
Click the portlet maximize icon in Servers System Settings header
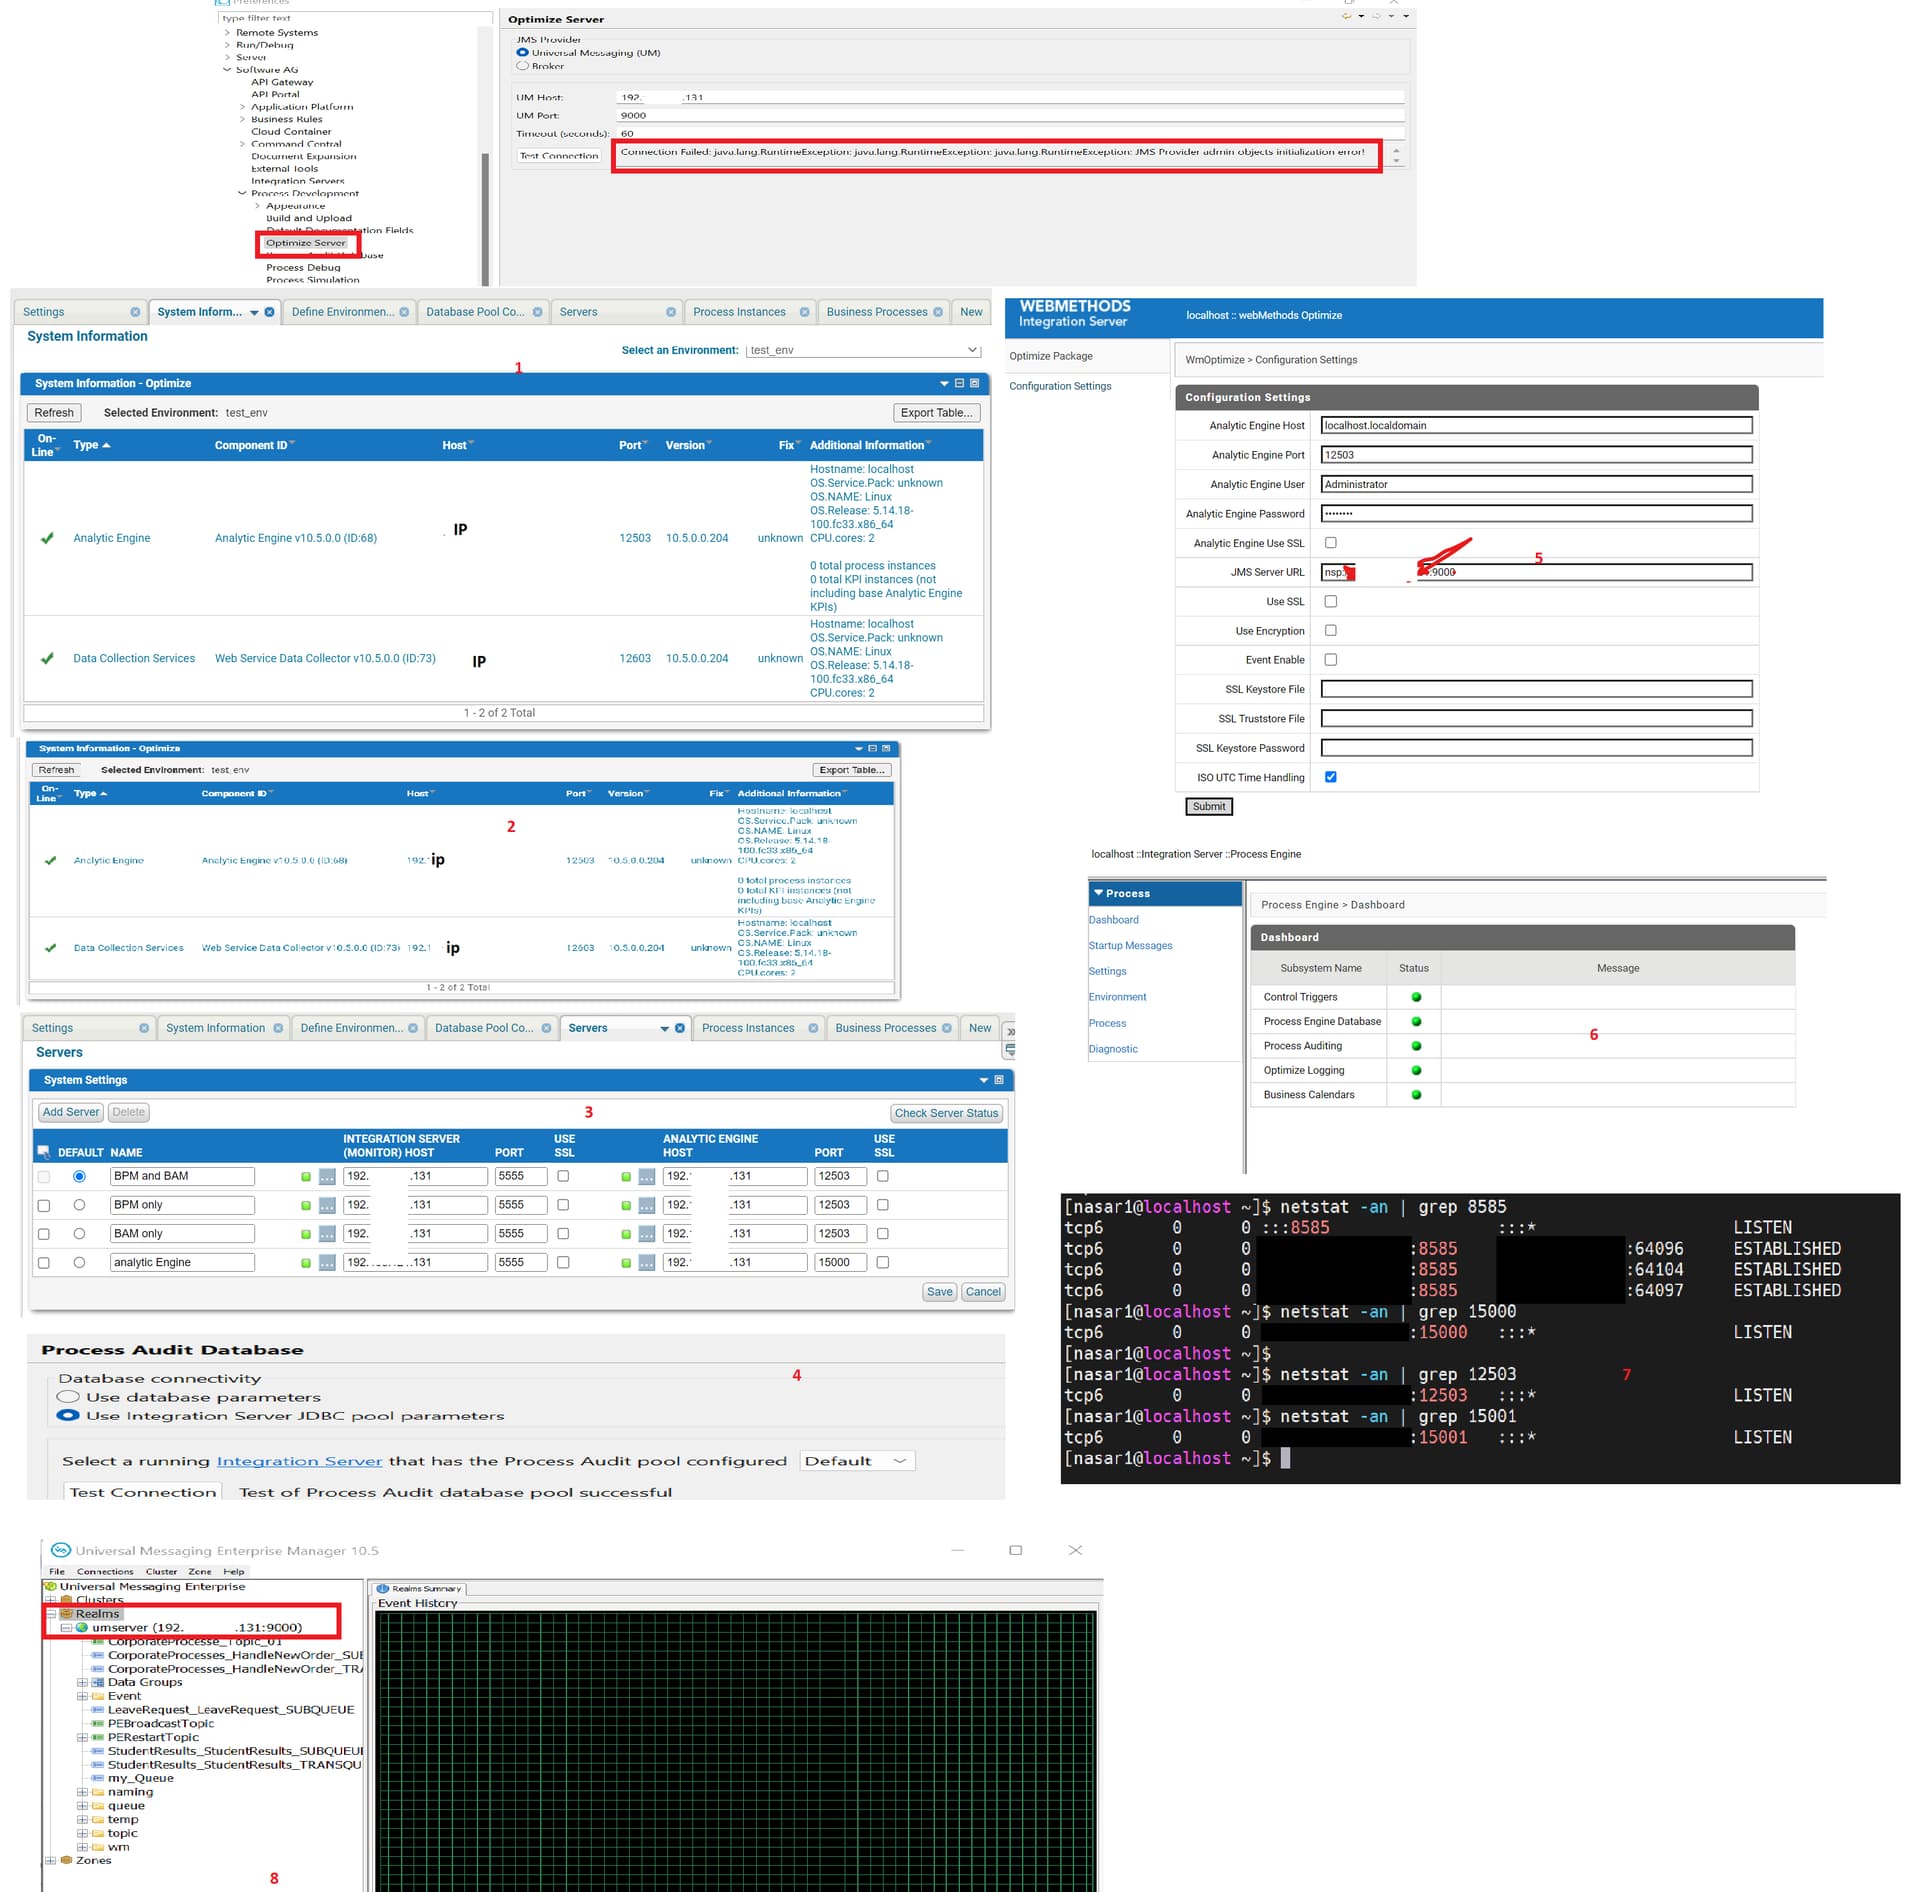pos(999,1080)
